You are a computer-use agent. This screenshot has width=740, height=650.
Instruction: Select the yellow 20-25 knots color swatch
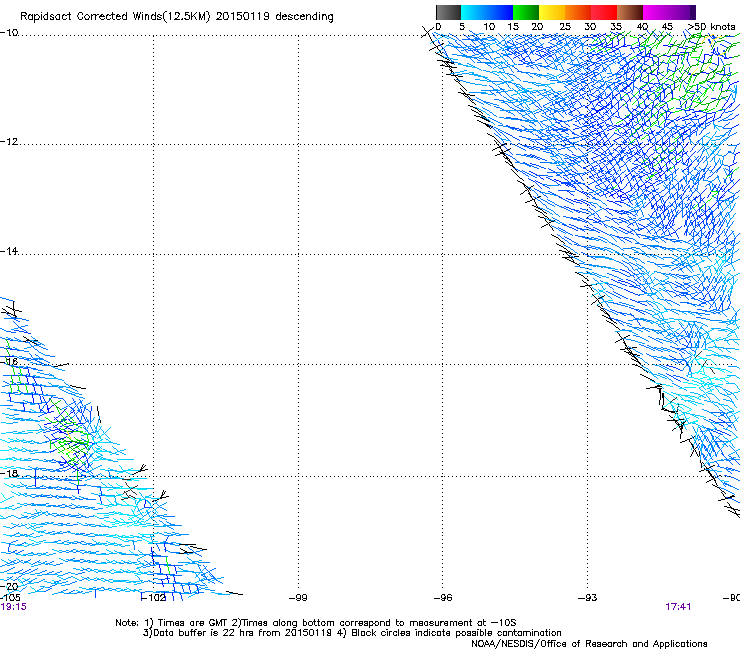click(552, 12)
